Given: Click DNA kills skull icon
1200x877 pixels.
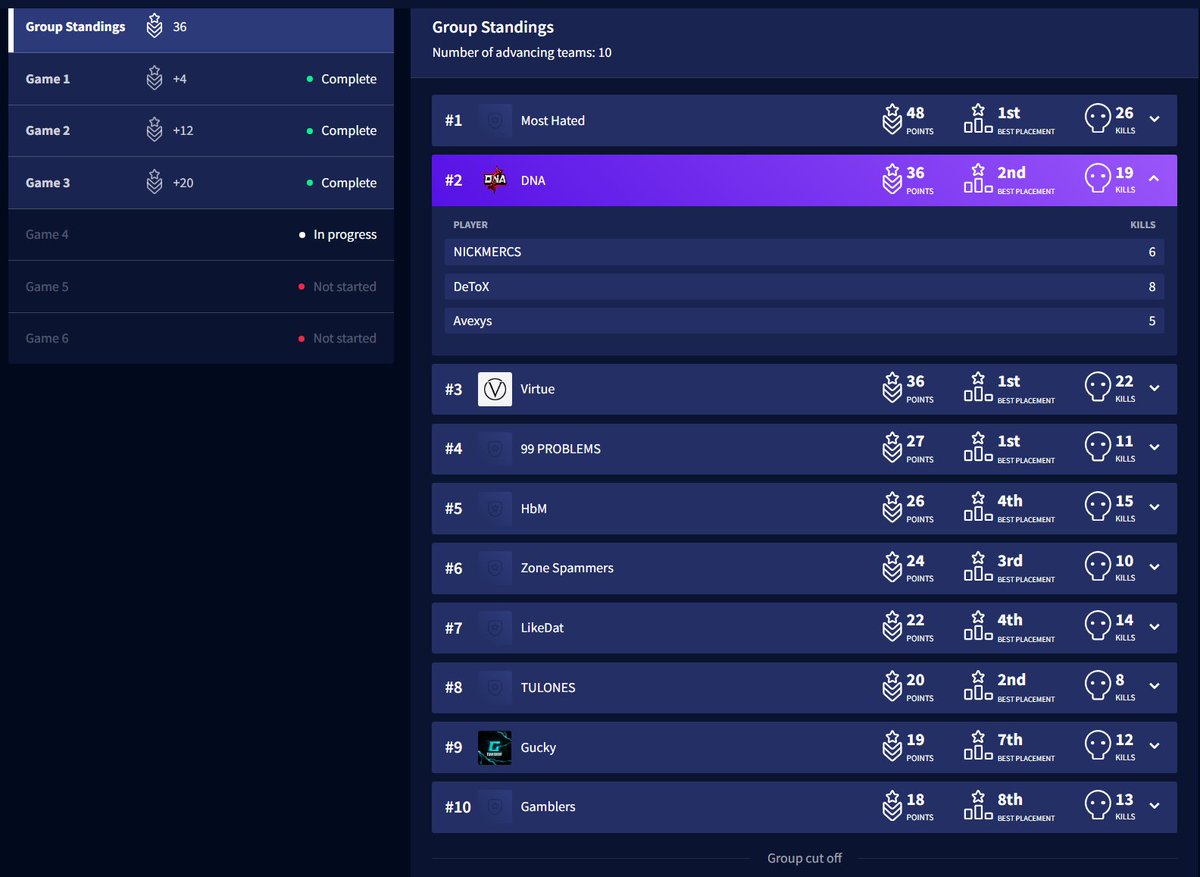Looking at the screenshot, I should [x=1098, y=179].
